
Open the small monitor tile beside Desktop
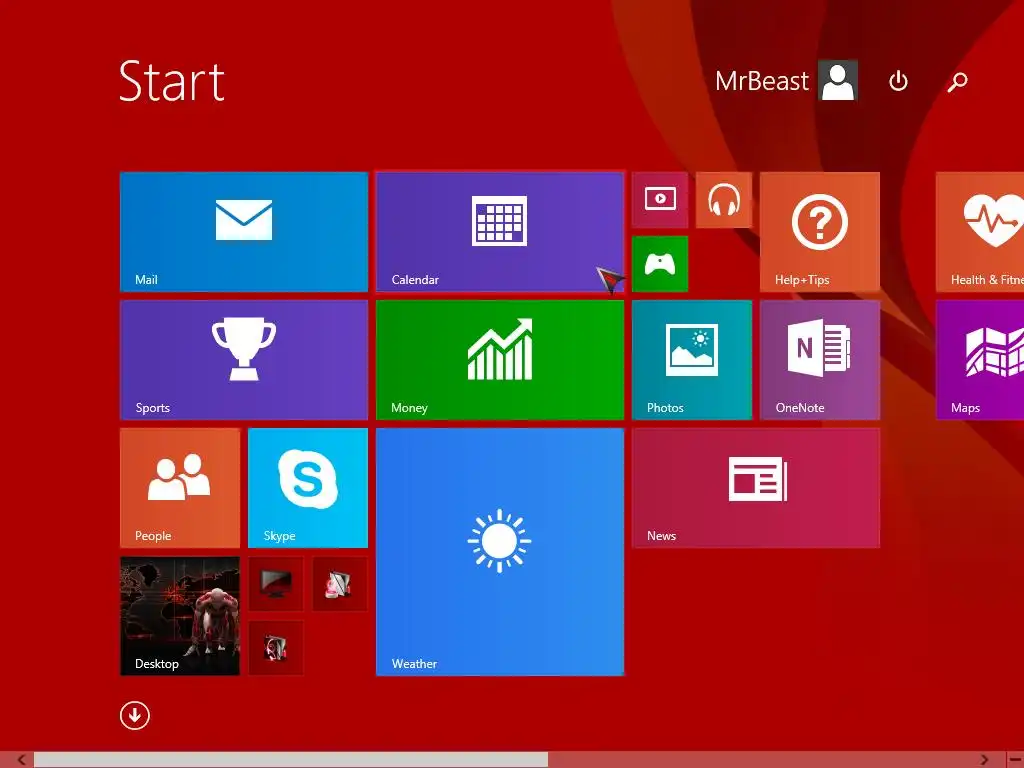pos(276,584)
